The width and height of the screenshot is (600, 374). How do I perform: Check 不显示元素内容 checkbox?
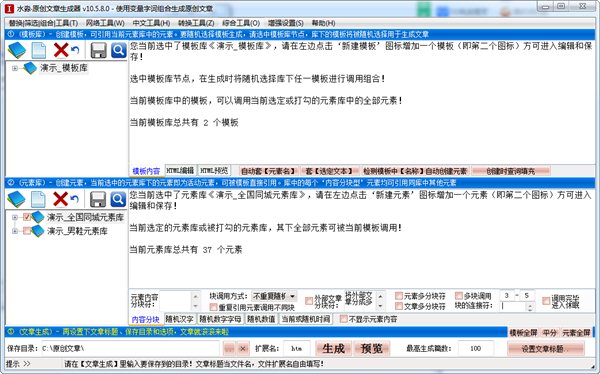(344, 318)
